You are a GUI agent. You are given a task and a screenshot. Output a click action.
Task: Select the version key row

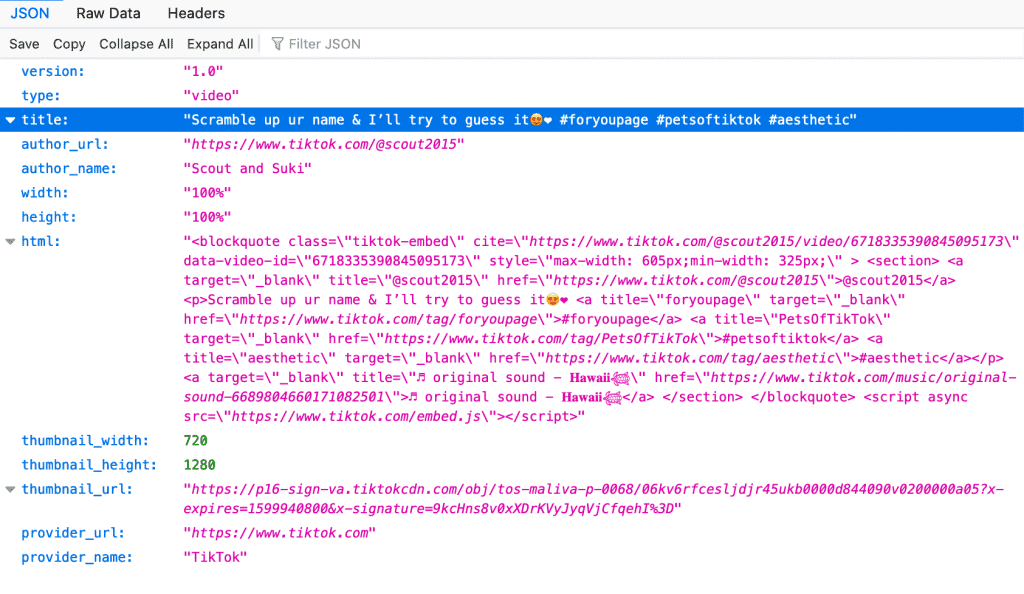pos(53,72)
